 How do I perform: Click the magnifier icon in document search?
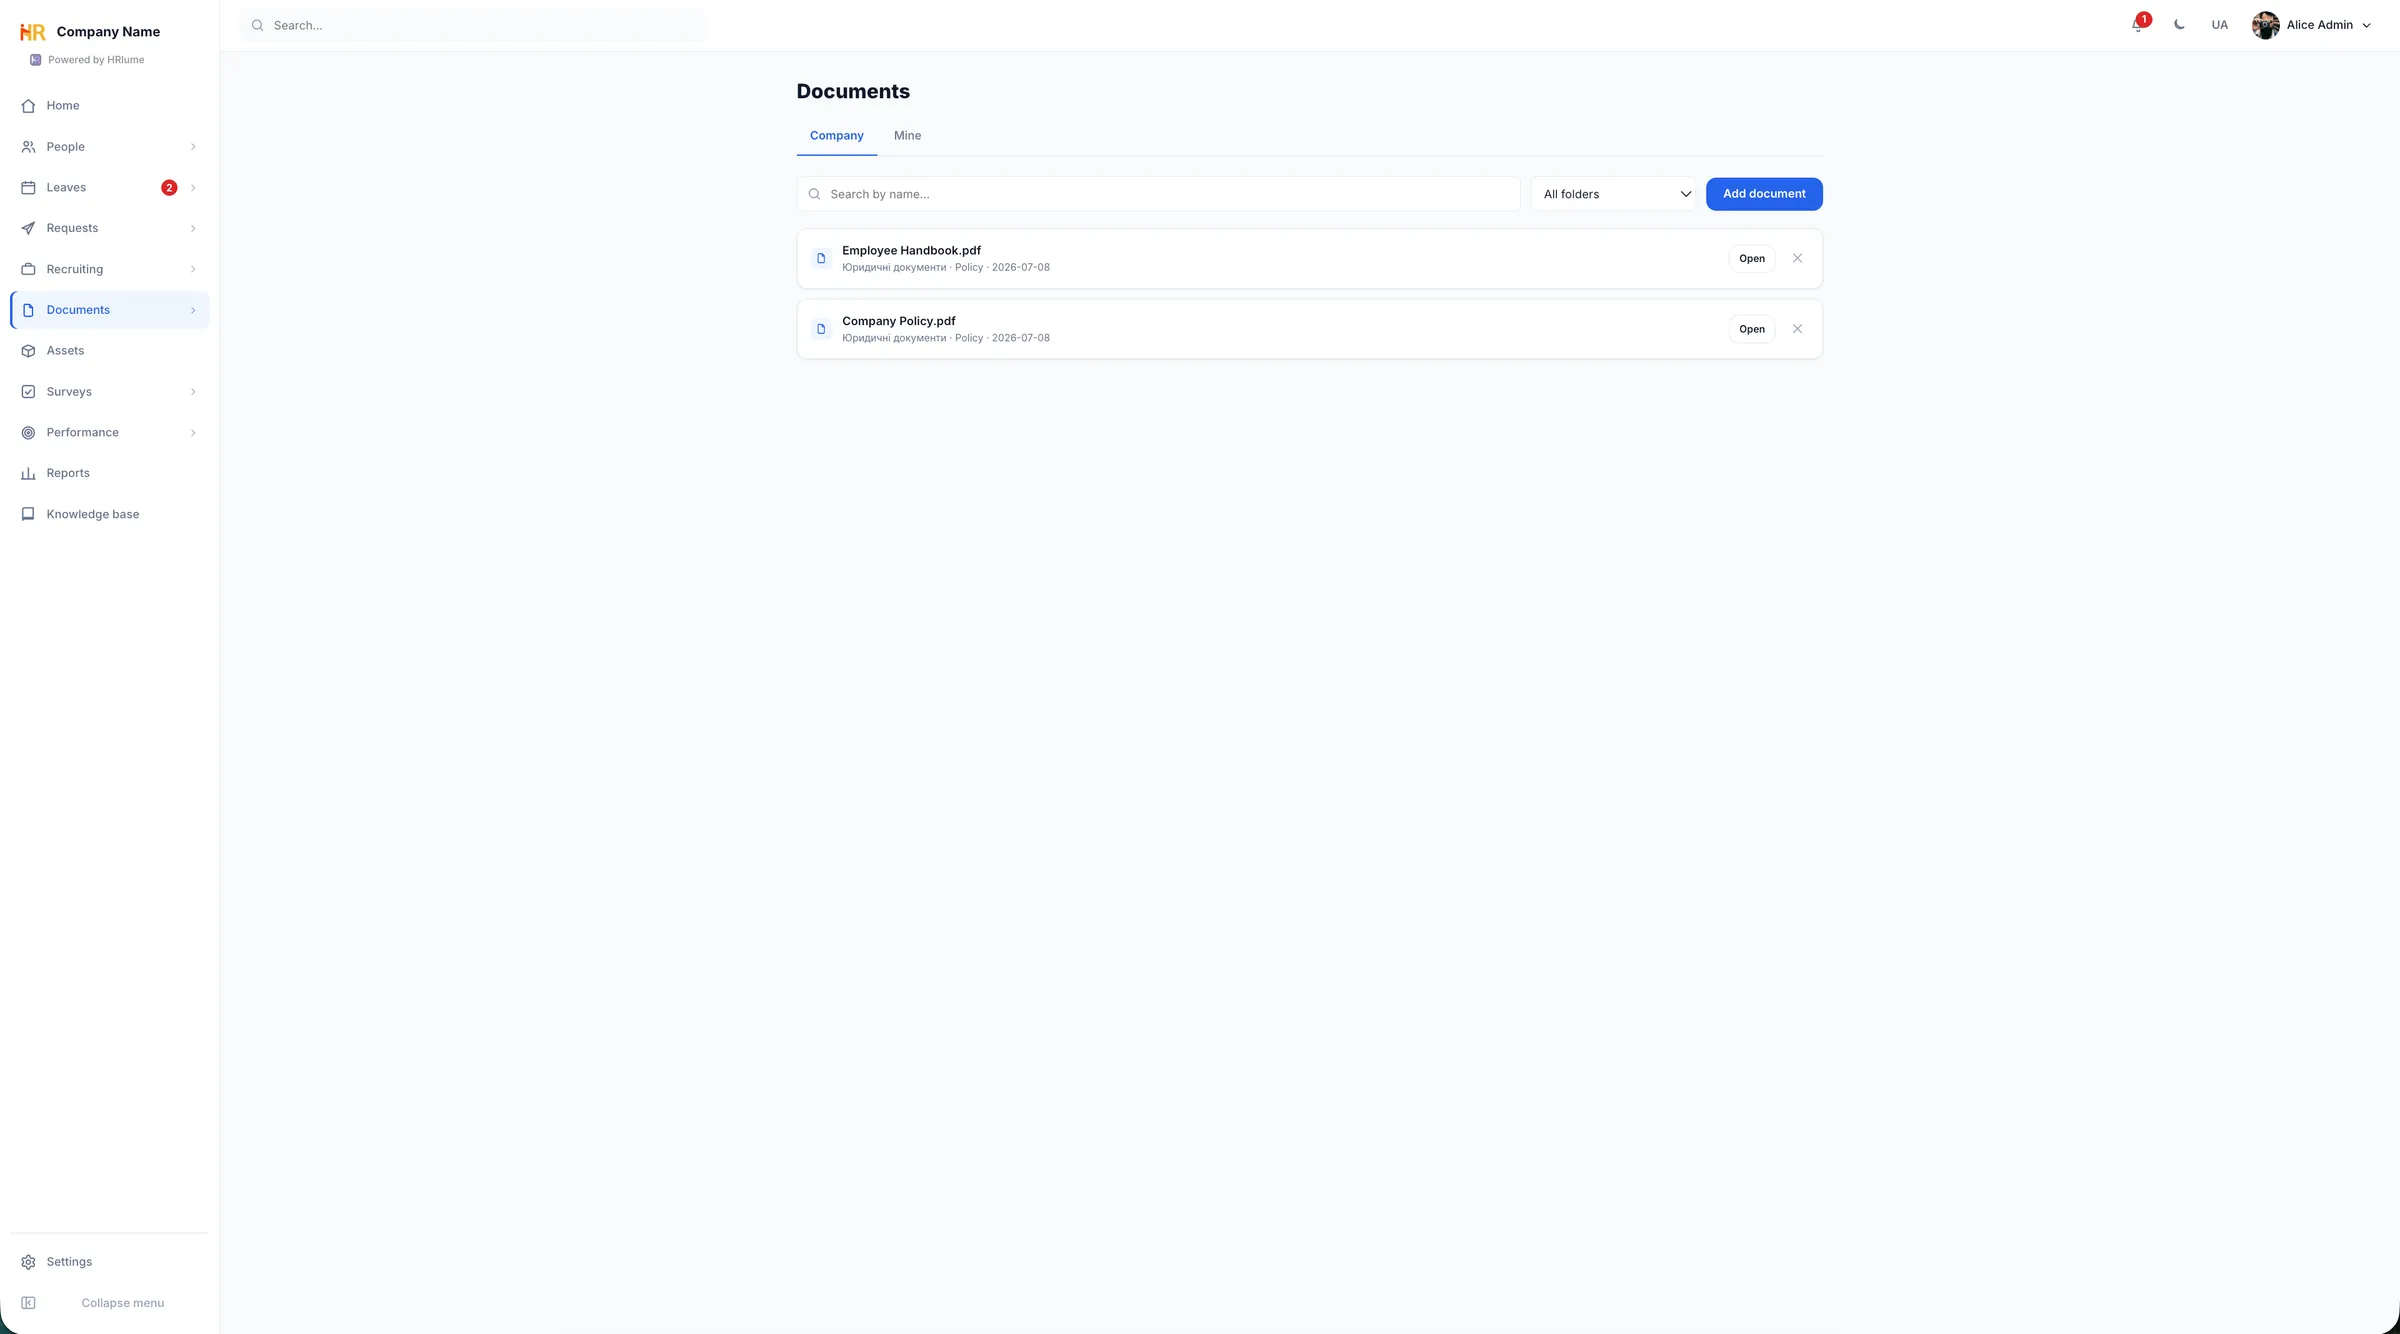pyautogui.click(x=814, y=194)
